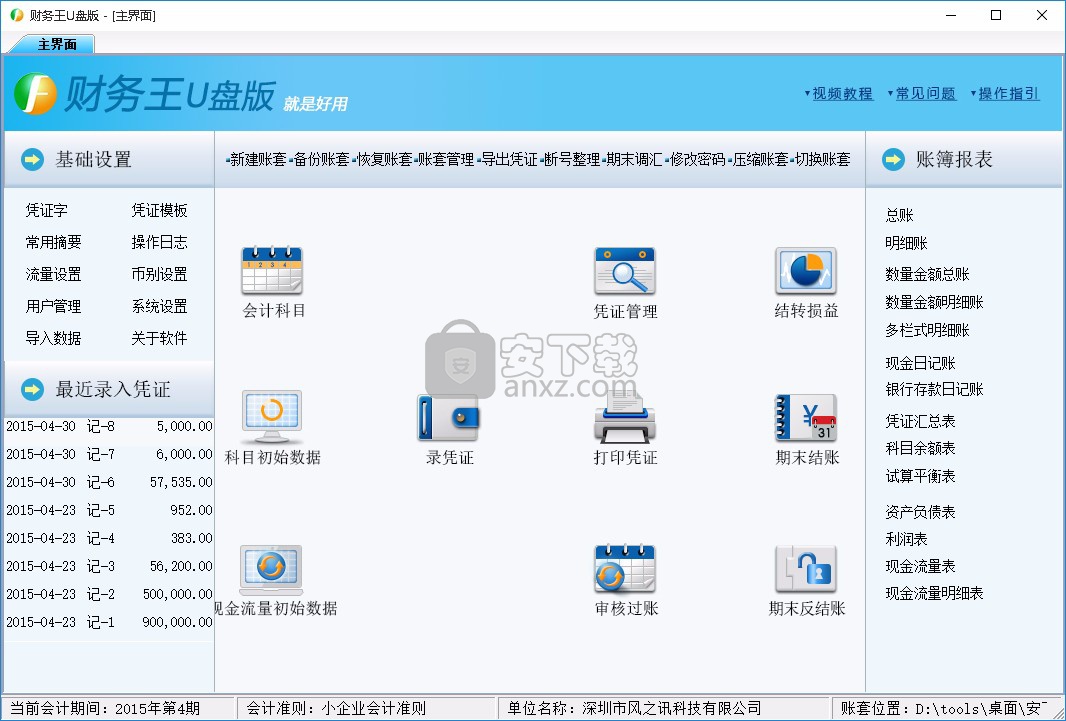Open 凭证模板 settings
This screenshot has height=721, width=1066.
159,210
